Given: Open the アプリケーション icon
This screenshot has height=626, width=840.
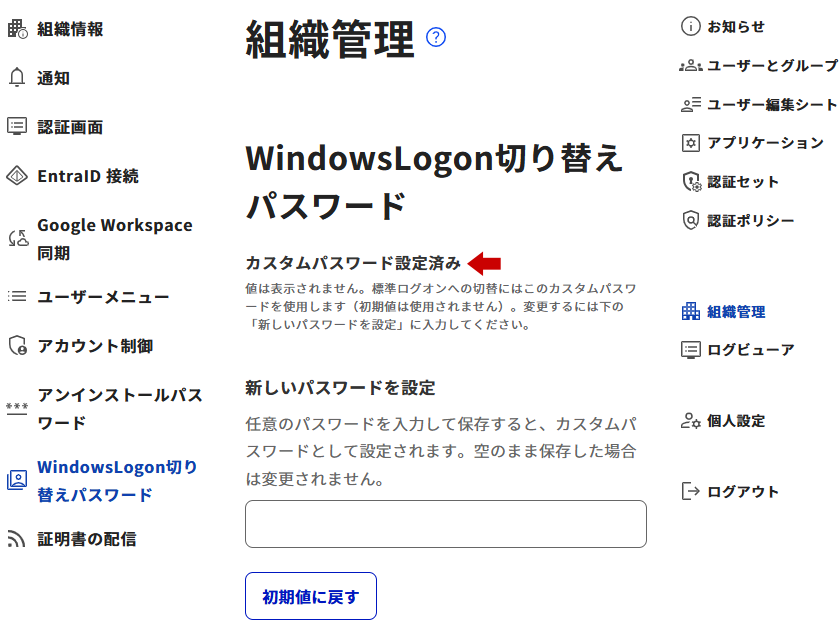Looking at the screenshot, I should pos(691,143).
